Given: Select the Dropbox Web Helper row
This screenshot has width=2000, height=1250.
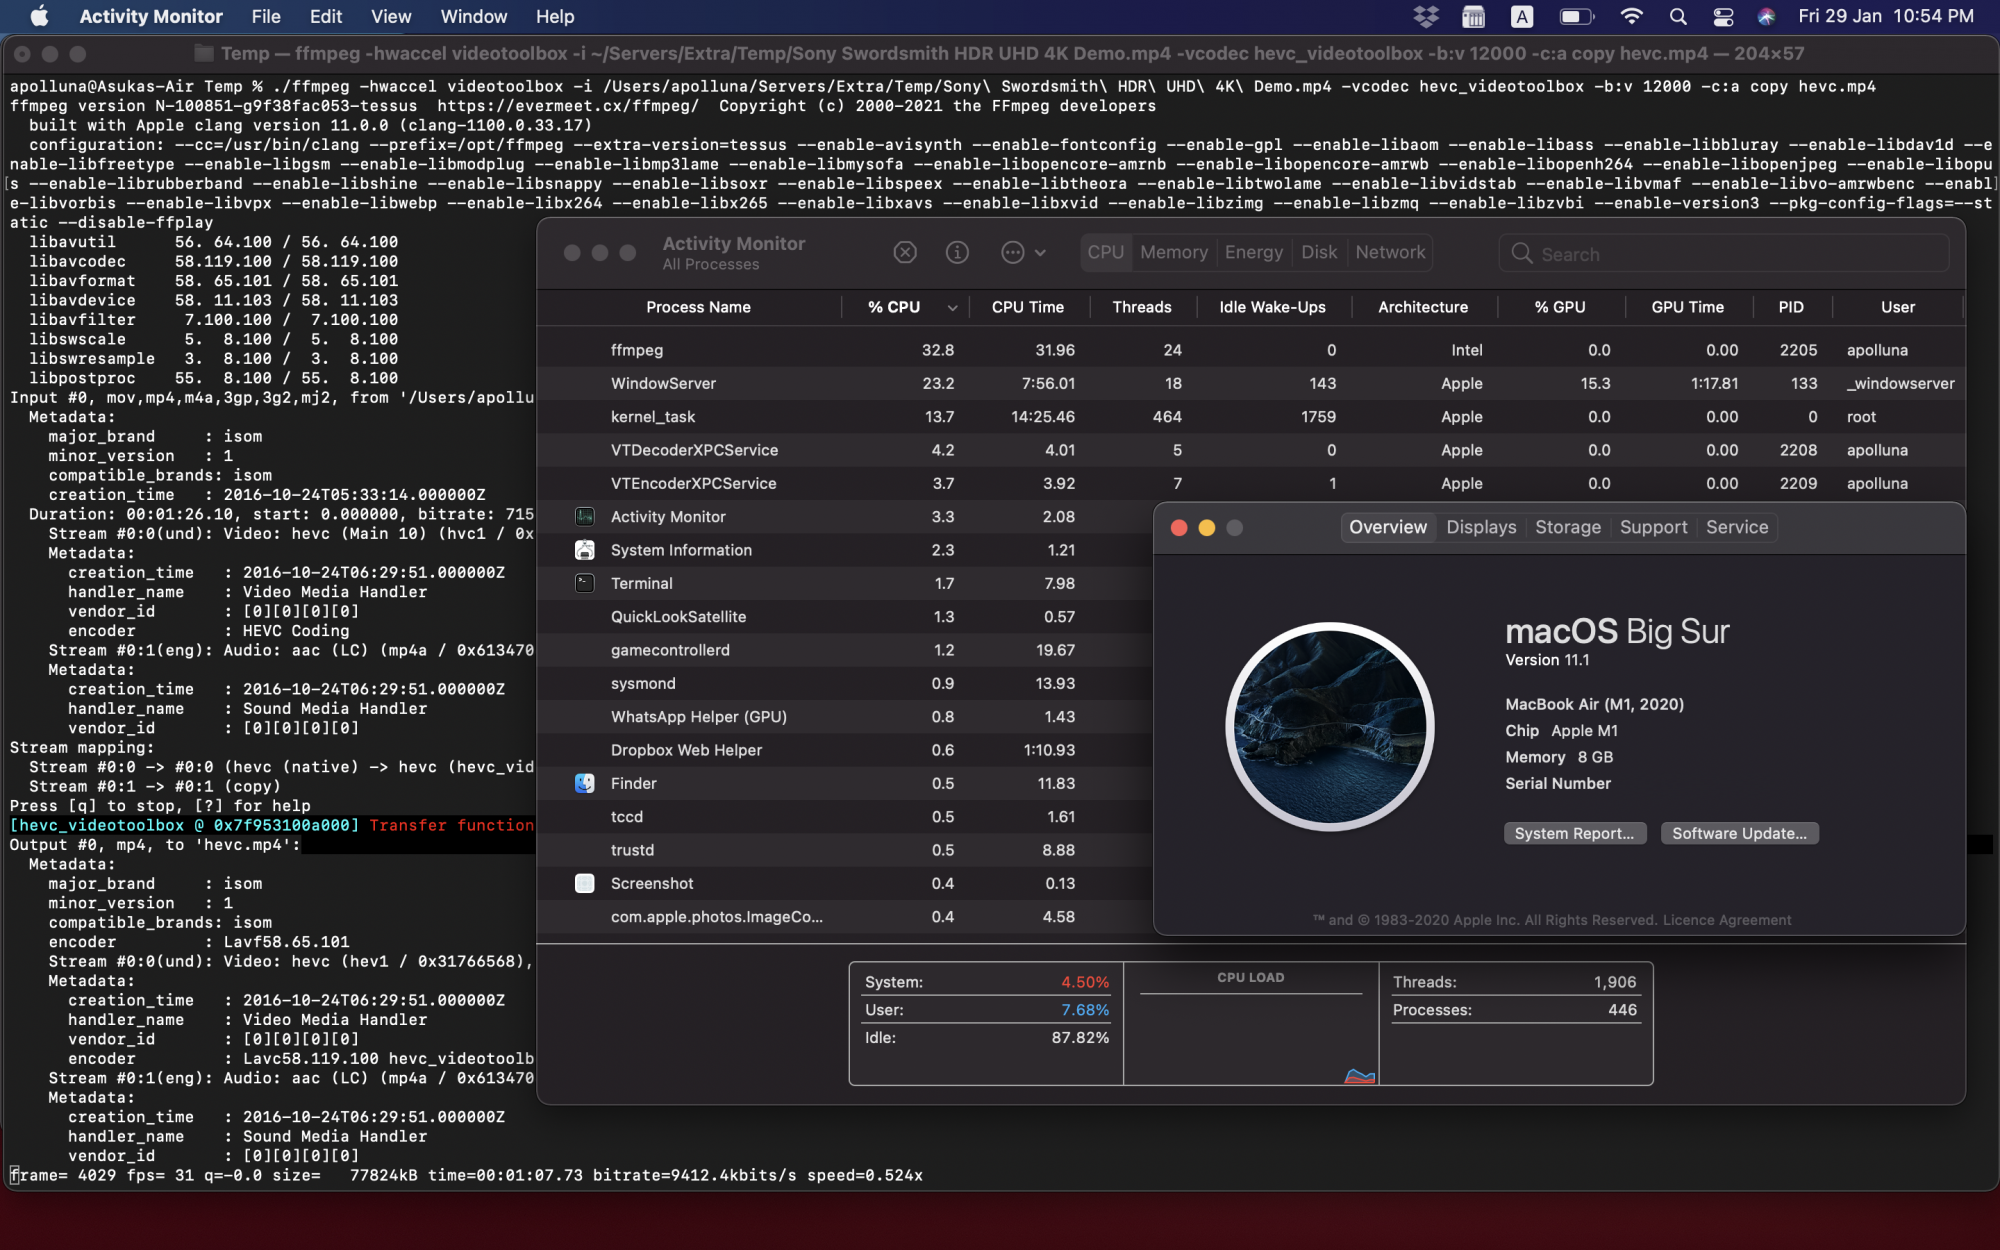Looking at the screenshot, I should pos(845,750).
